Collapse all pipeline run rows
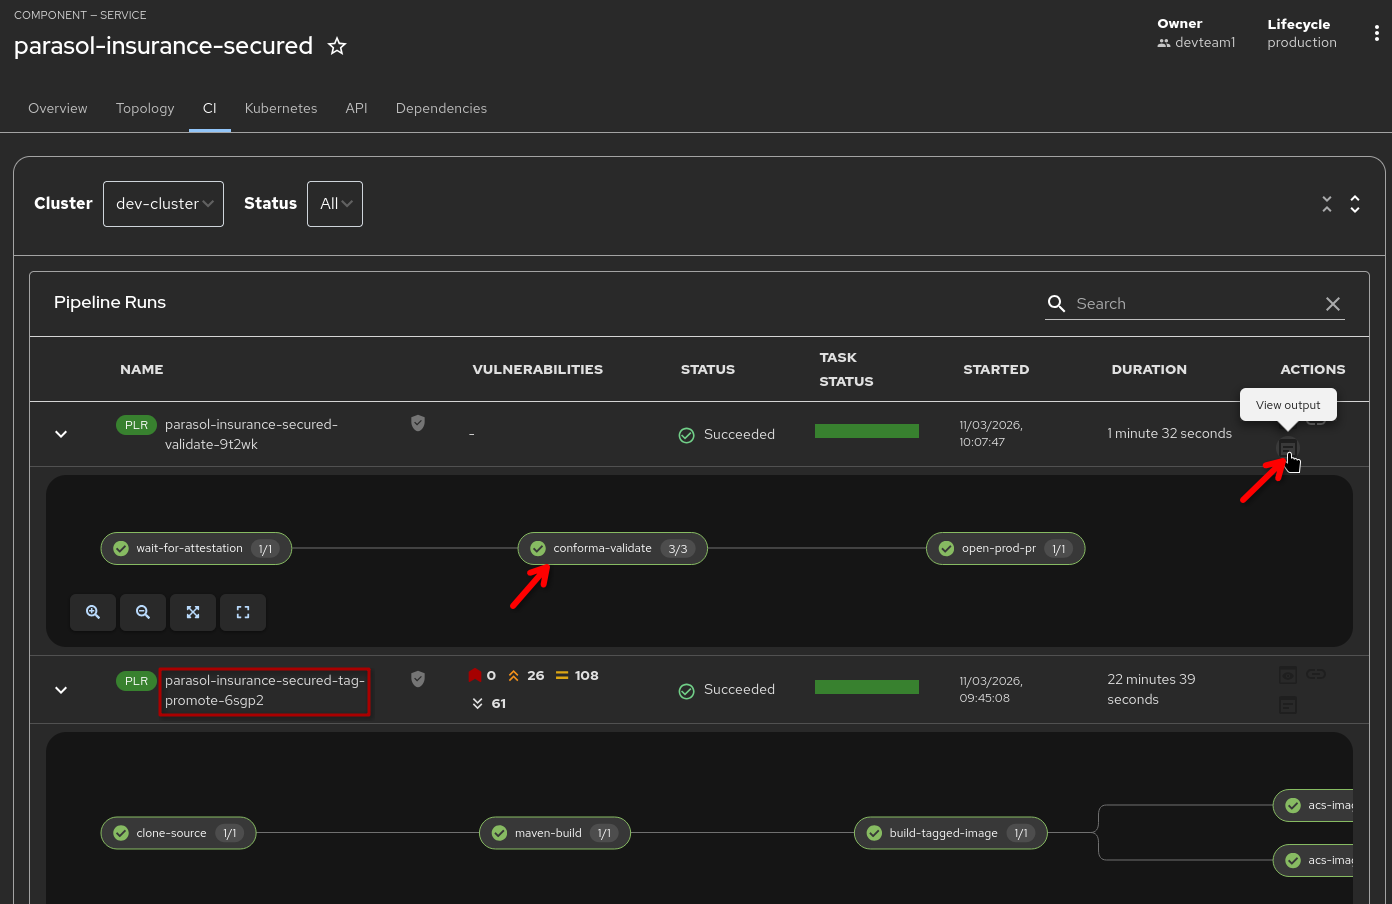Screen dimensions: 1392x904 (x=1327, y=203)
